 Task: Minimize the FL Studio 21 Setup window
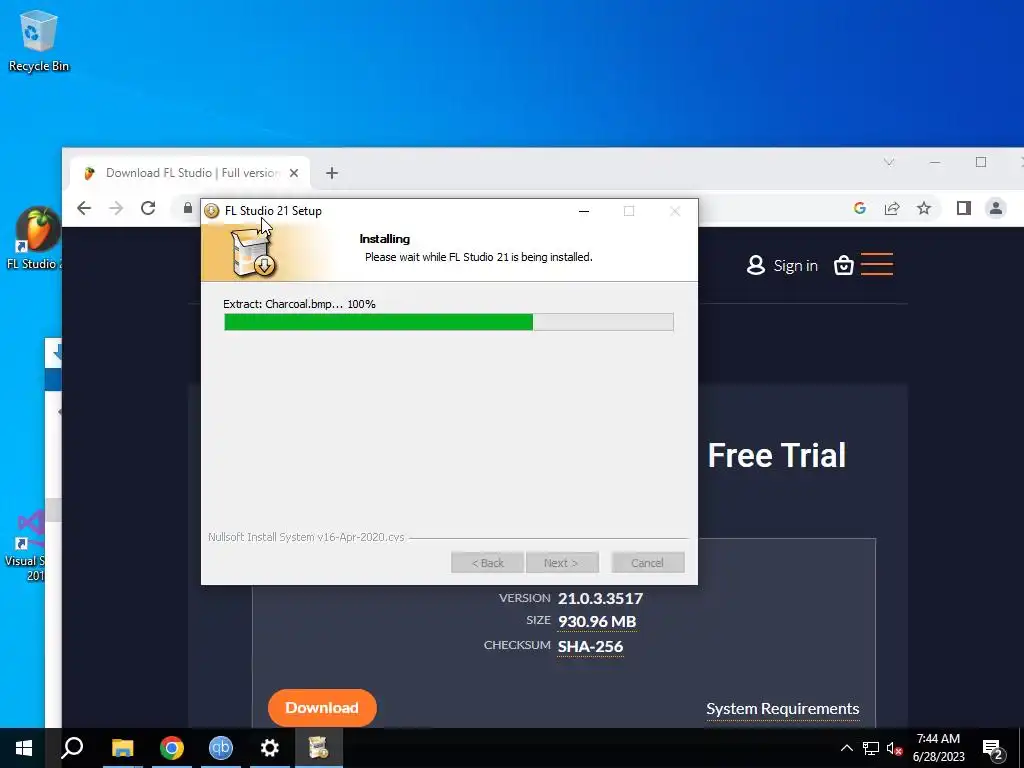[x=584, y=211]
